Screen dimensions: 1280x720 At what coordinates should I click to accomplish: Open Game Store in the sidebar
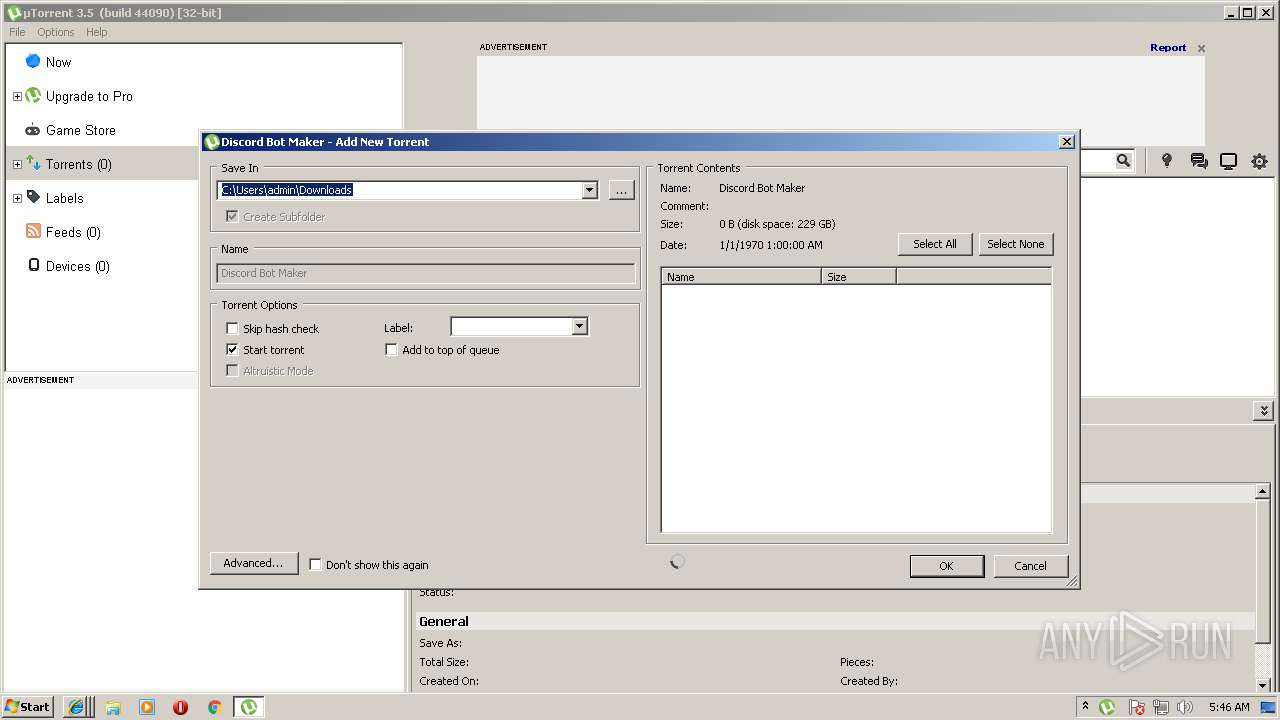pos(80,130)
